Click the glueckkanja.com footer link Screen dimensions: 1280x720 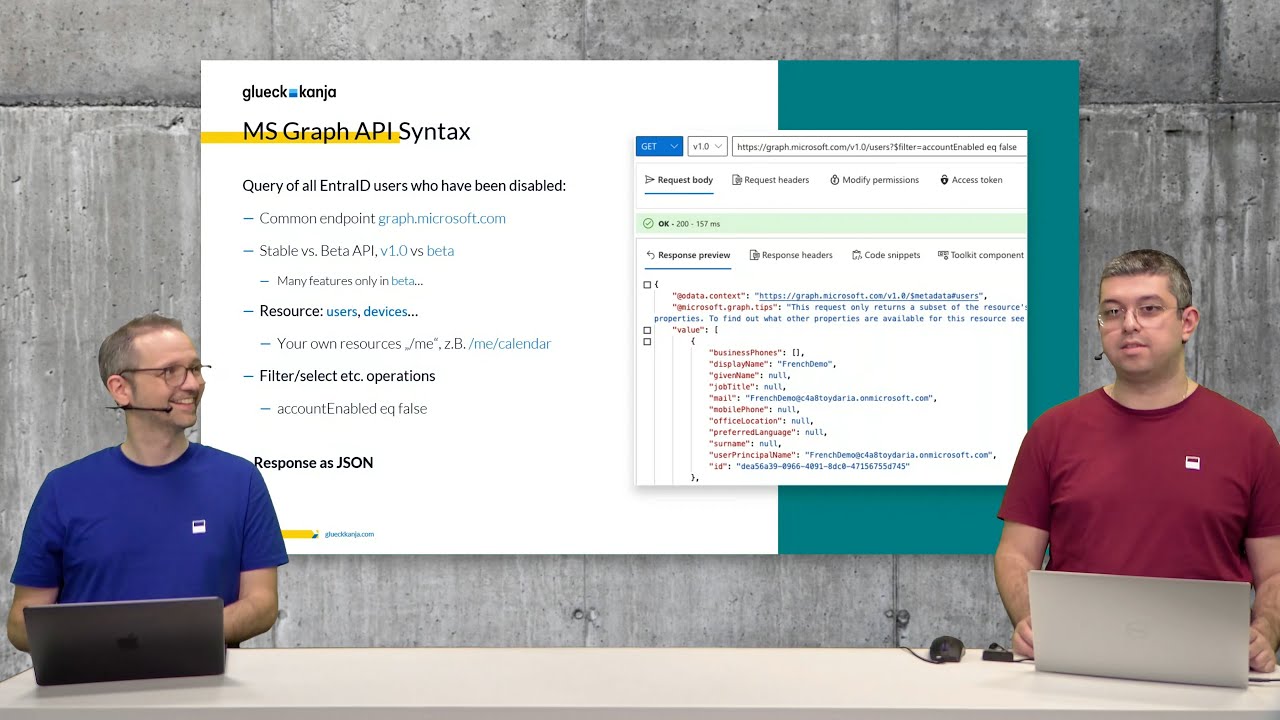349,534
